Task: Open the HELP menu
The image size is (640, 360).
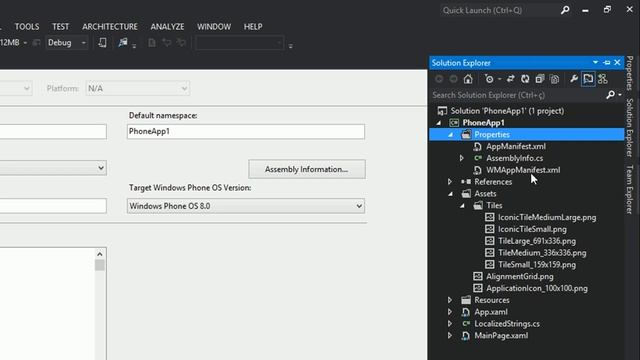Action: [253, 27]
